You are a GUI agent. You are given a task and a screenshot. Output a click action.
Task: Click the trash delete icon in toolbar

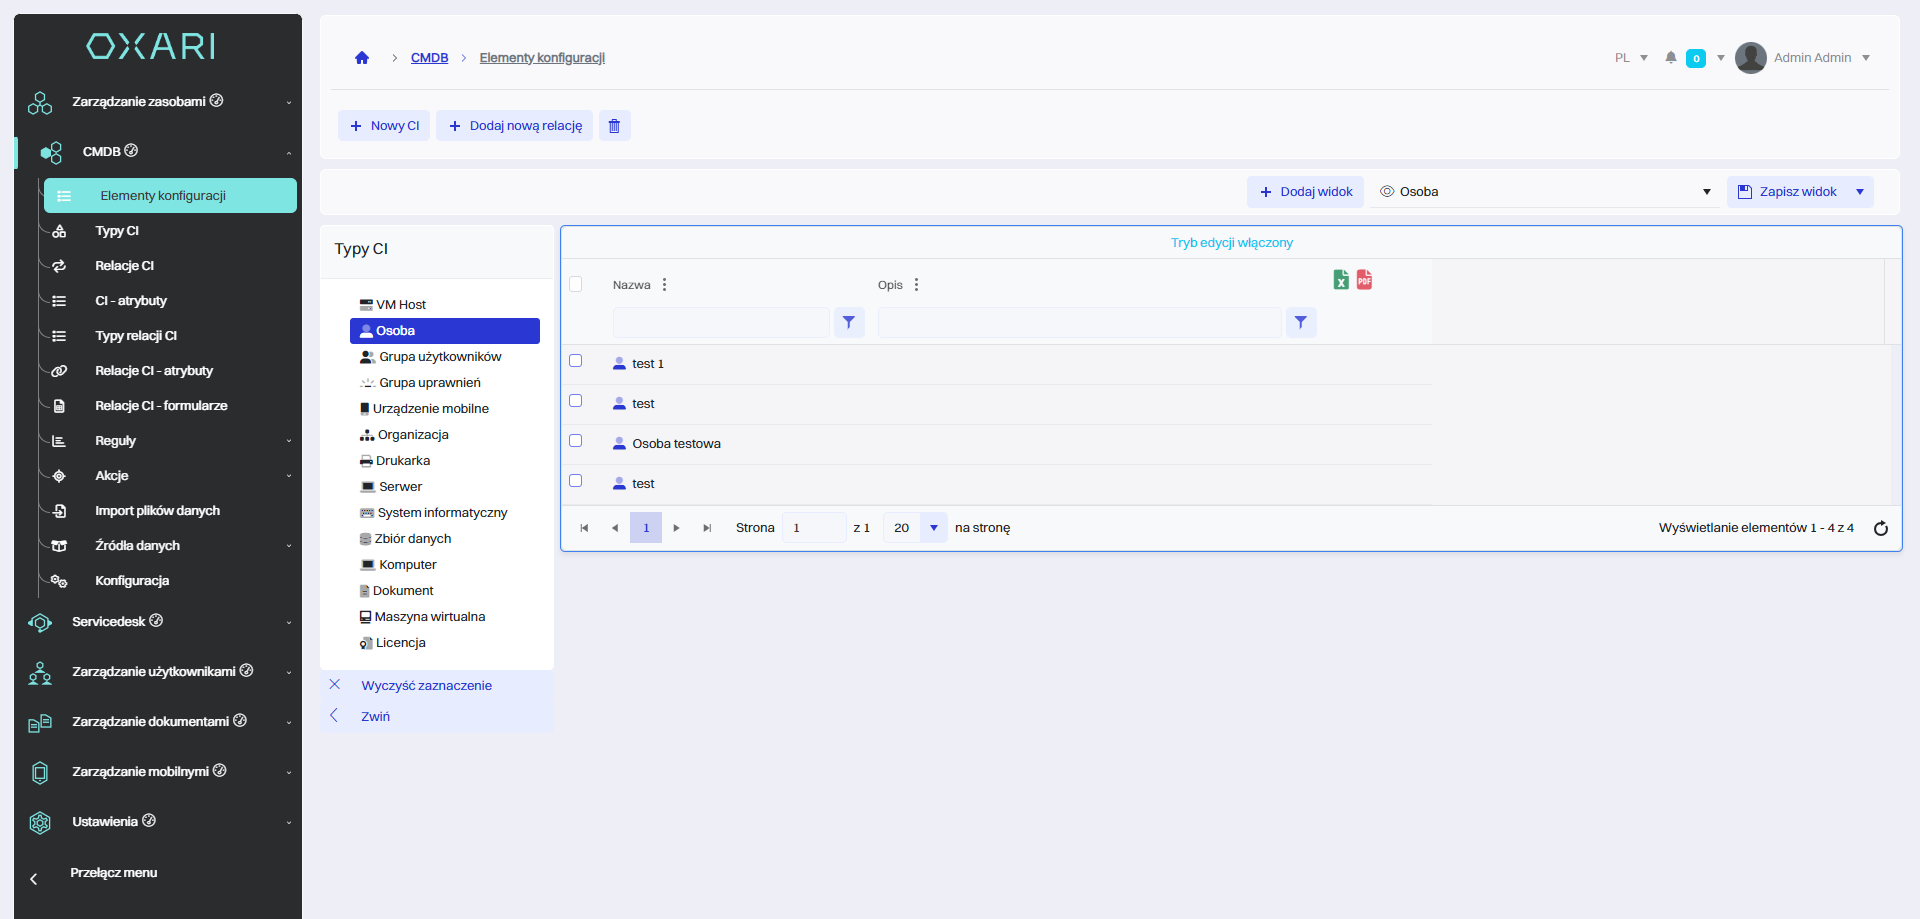pyautogui.click(x=614, y=126)
